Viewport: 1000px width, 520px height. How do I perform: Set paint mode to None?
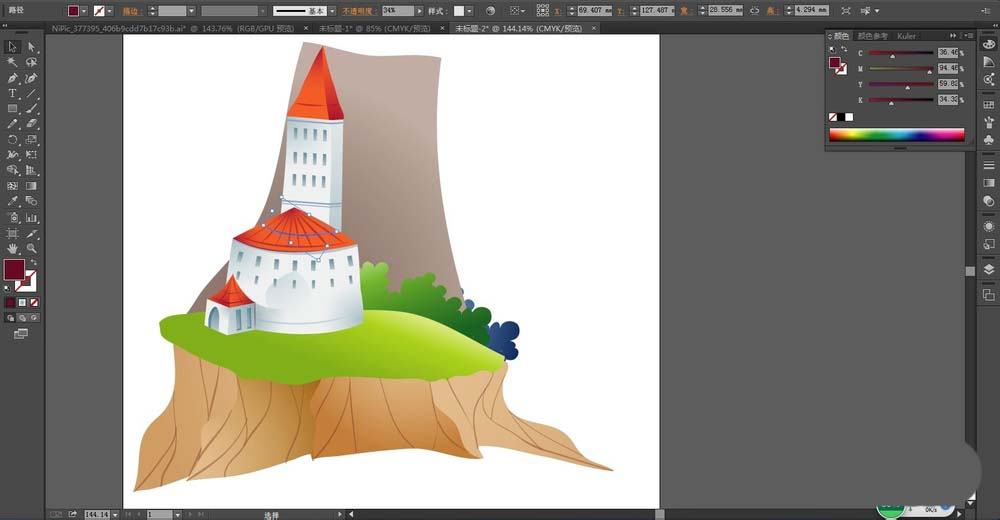point(34,302)
